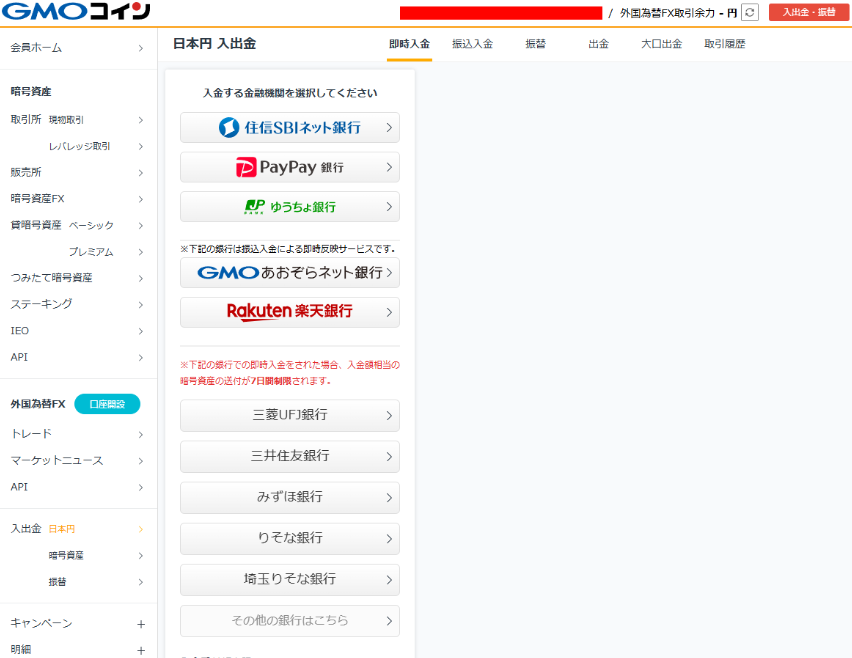Click the PayPay red P logo icon
Screen dimensions: 852x658
246,167
